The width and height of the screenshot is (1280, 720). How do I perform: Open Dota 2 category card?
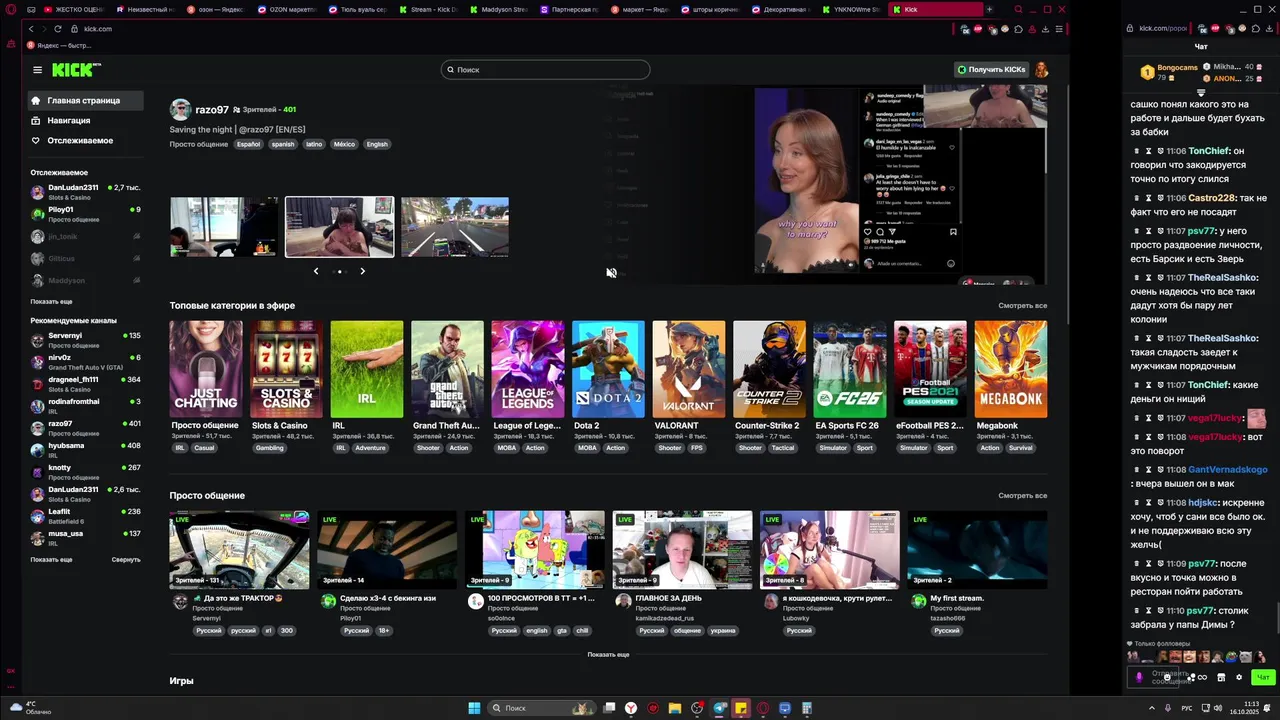click(x=608, y=369)
